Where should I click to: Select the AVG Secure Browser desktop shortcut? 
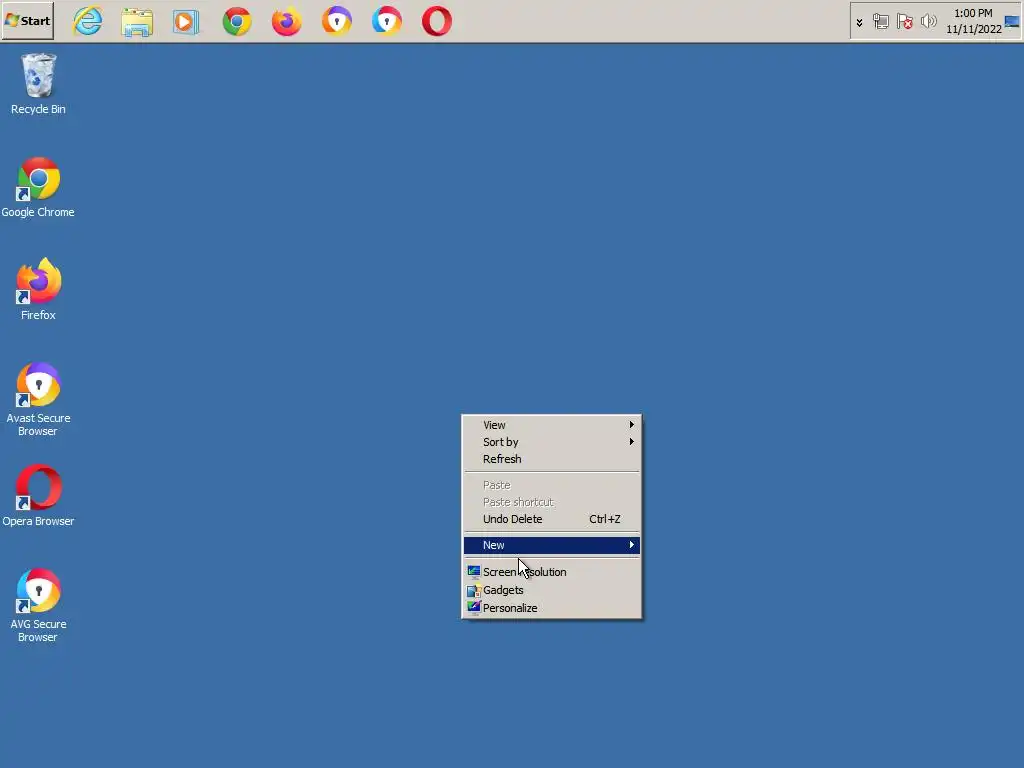click(x=38, y=605)
